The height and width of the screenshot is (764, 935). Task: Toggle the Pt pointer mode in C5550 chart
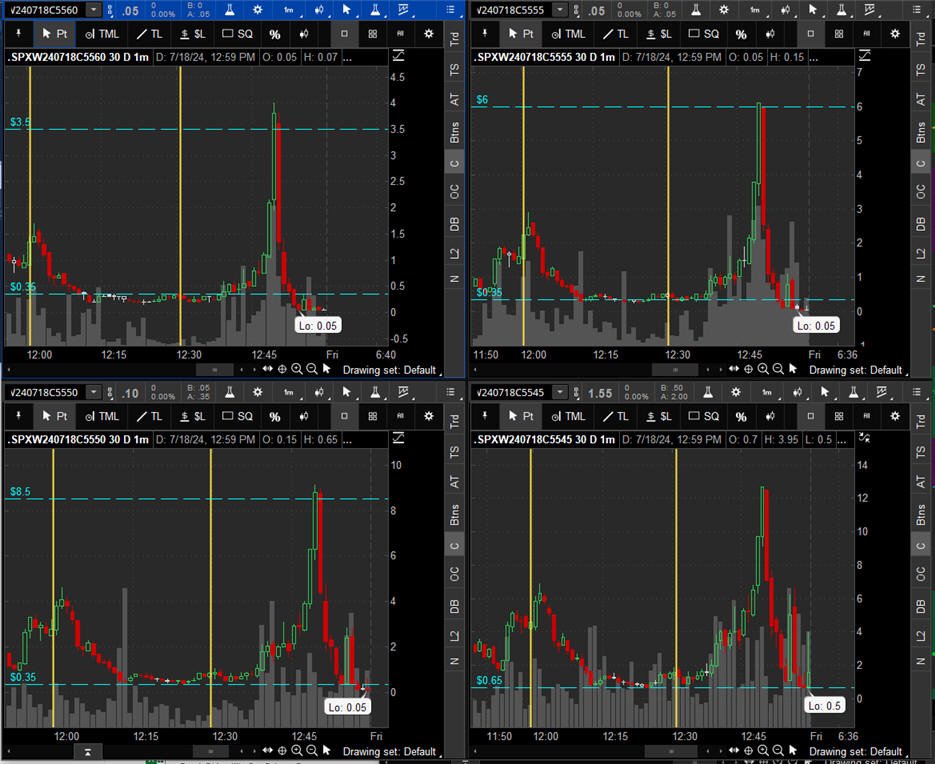coord(54,416)
